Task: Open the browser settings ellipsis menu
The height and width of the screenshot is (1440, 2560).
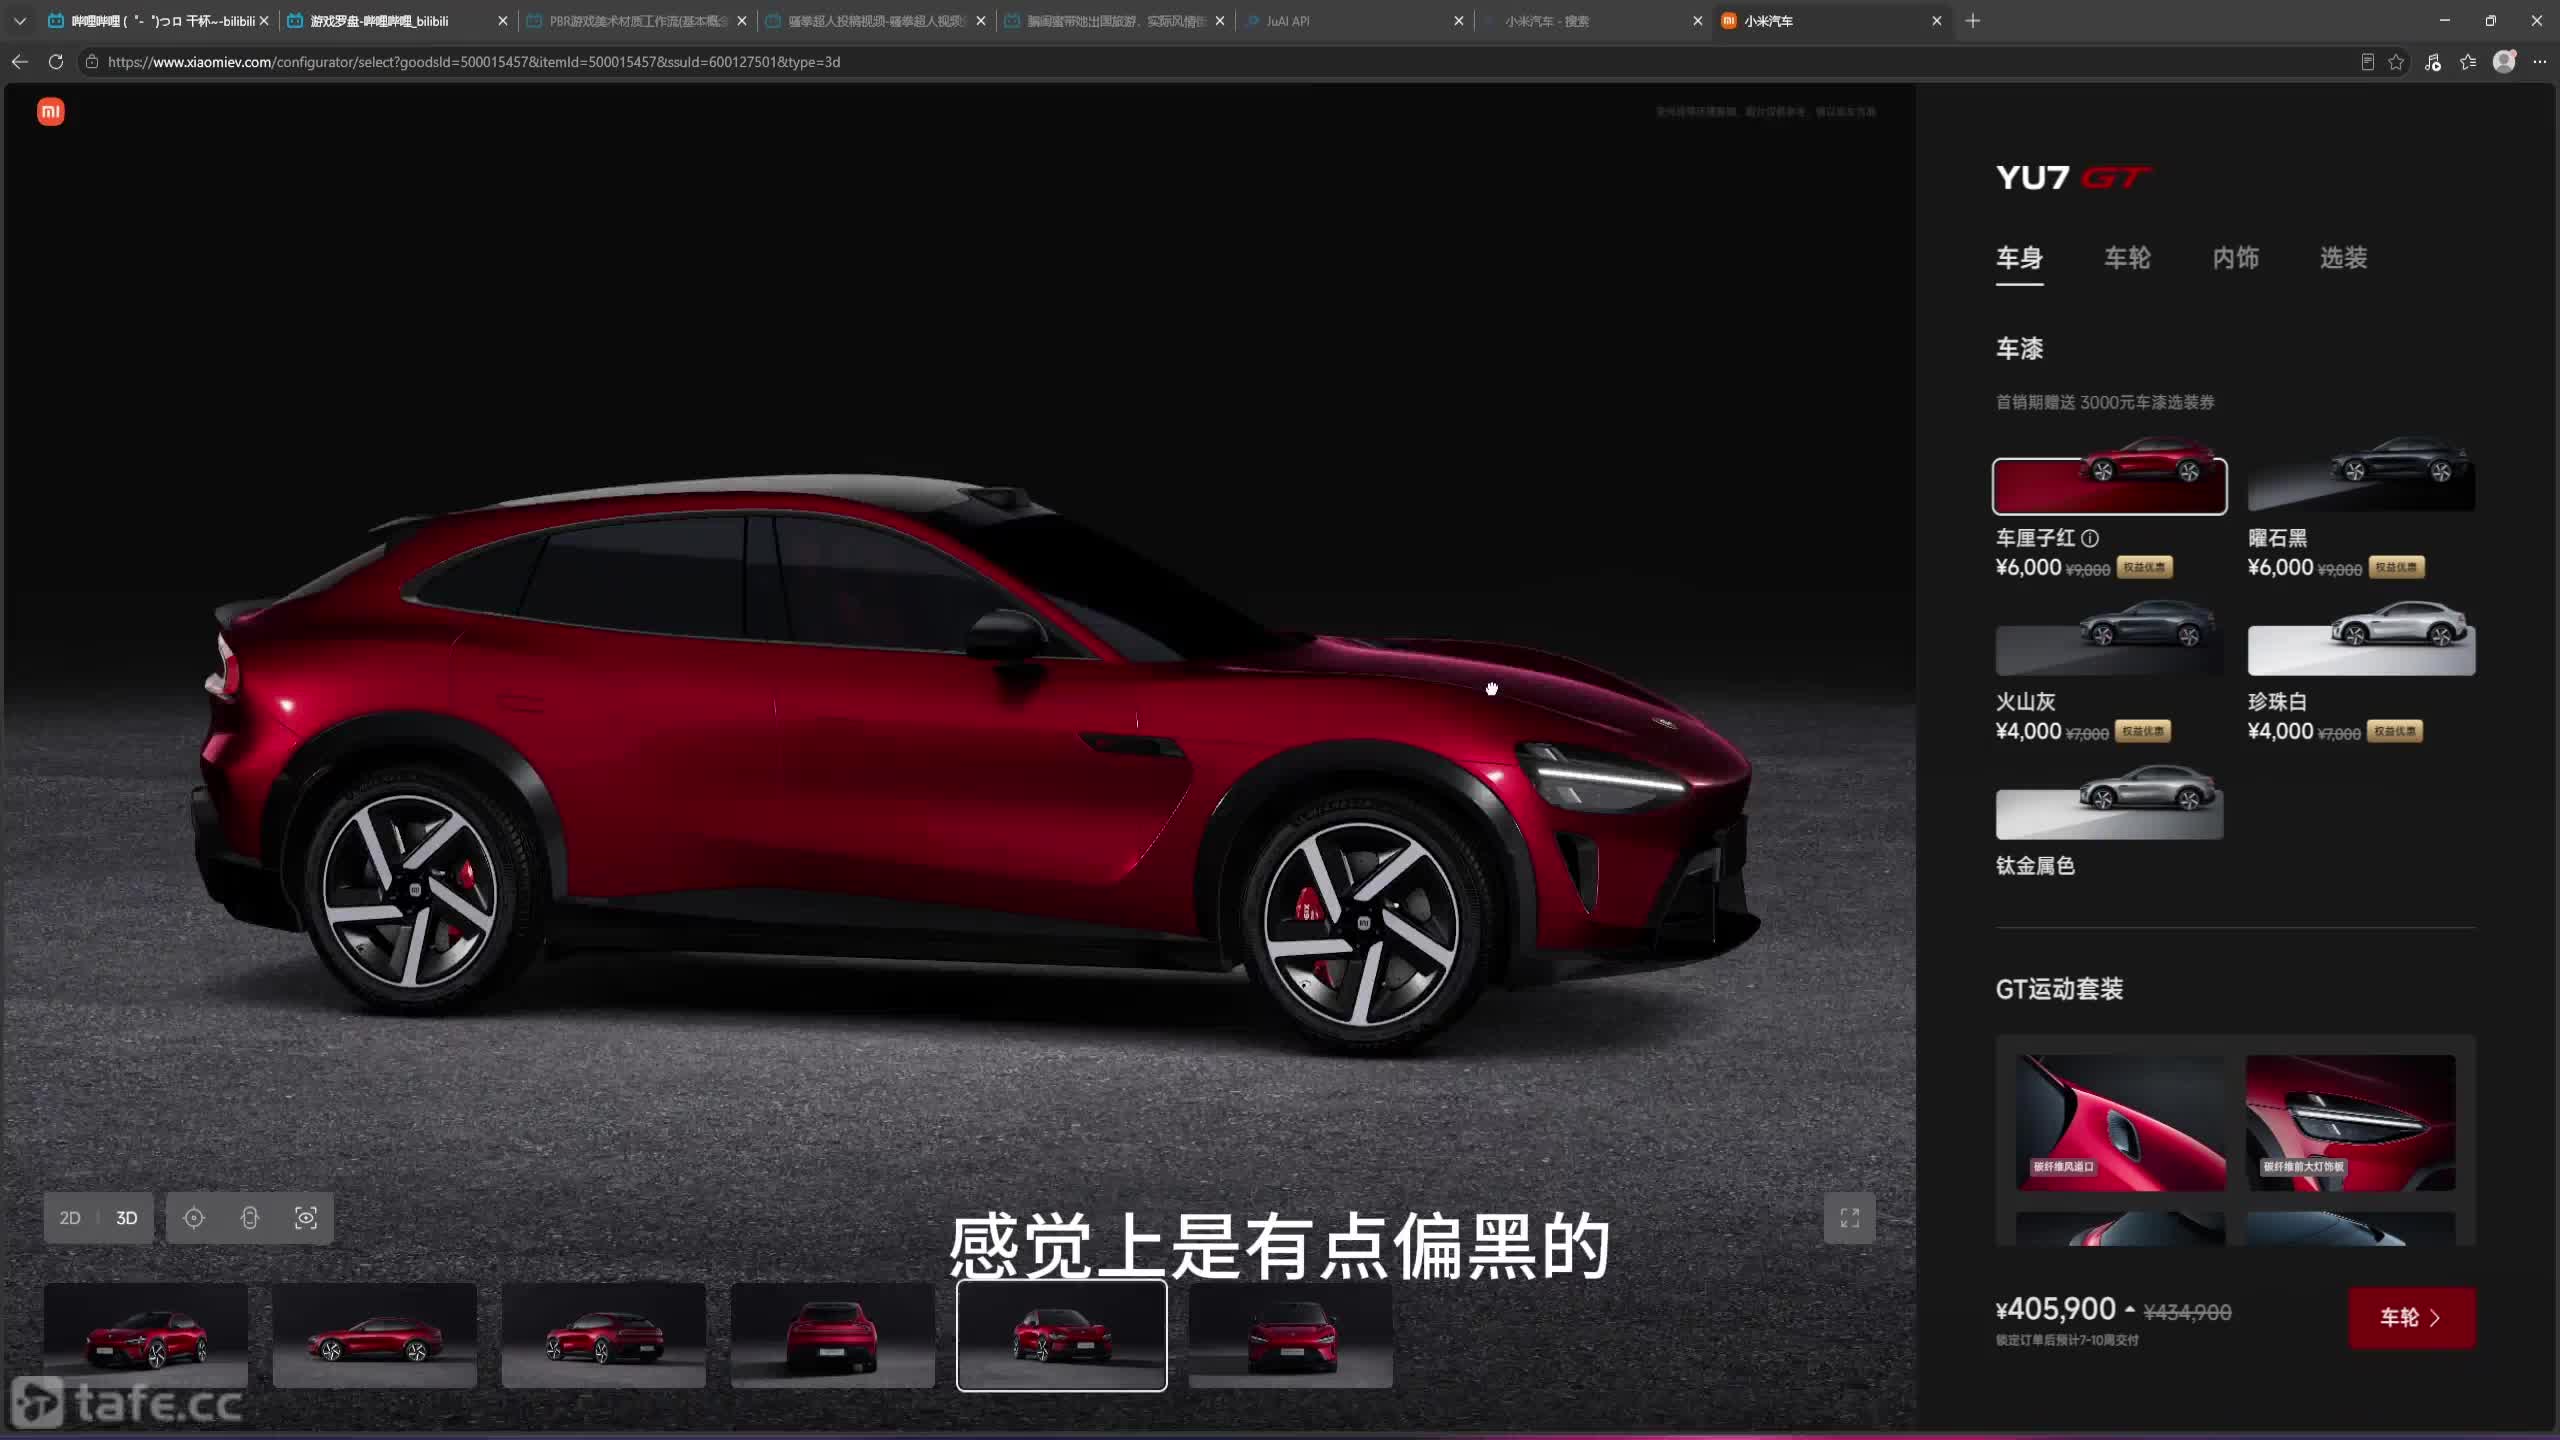Action: point(2540,62)
